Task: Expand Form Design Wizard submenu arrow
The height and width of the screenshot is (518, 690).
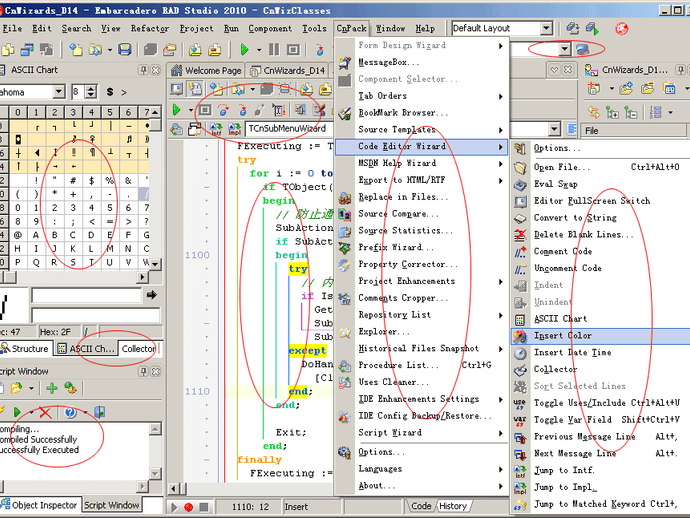Action: 500,46
